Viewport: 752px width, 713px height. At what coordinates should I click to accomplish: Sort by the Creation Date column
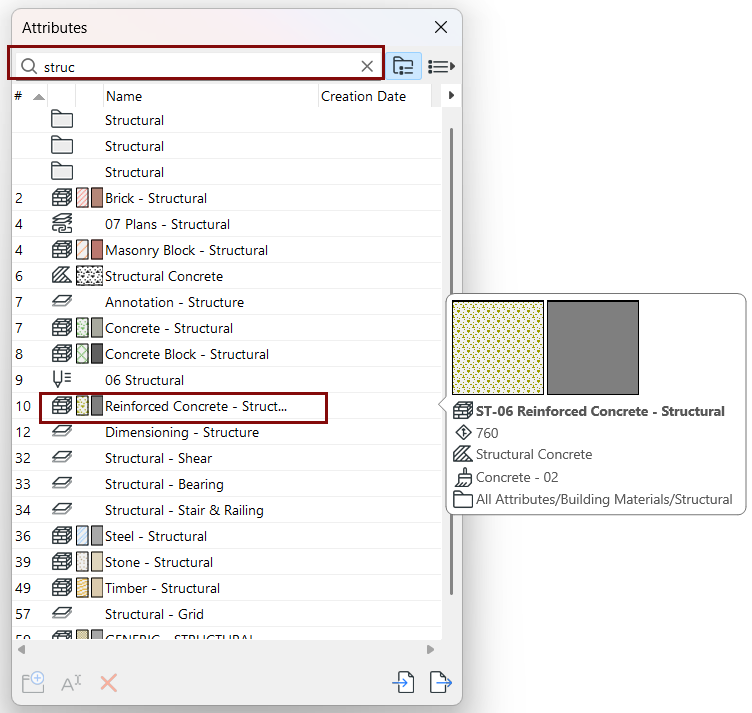(x=375, y=96)
